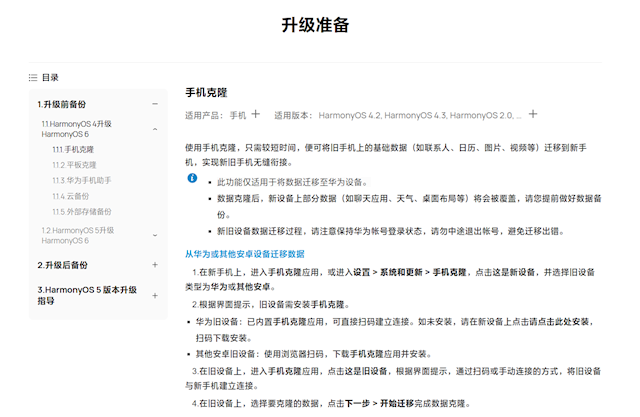Expand the 适用产品 plus icon after 手机
640x417 pixels.
[x=255, y=115]
